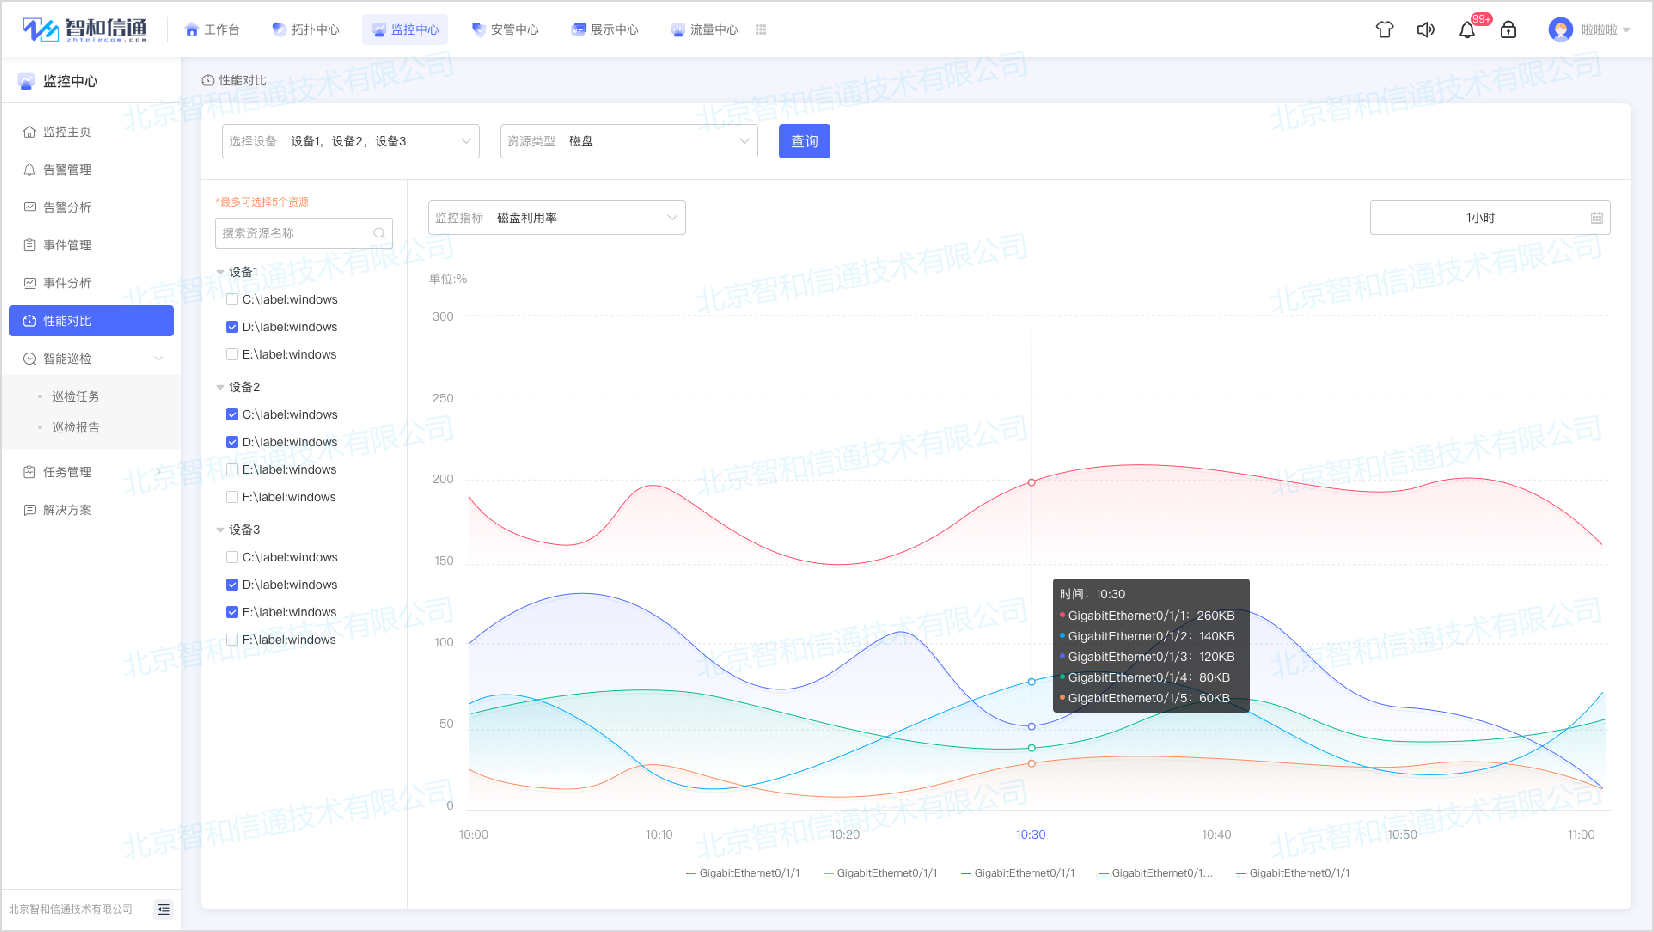Image resolution: width=1654 pixels, height=932 pixels.
Task: Click the speaker sound icon
Action: [x=1426, y=30]
